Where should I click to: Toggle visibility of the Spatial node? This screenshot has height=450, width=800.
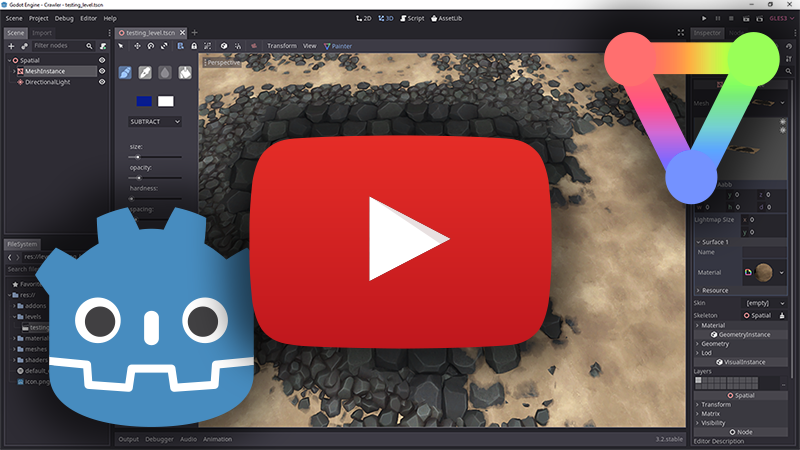pos(102,60)
